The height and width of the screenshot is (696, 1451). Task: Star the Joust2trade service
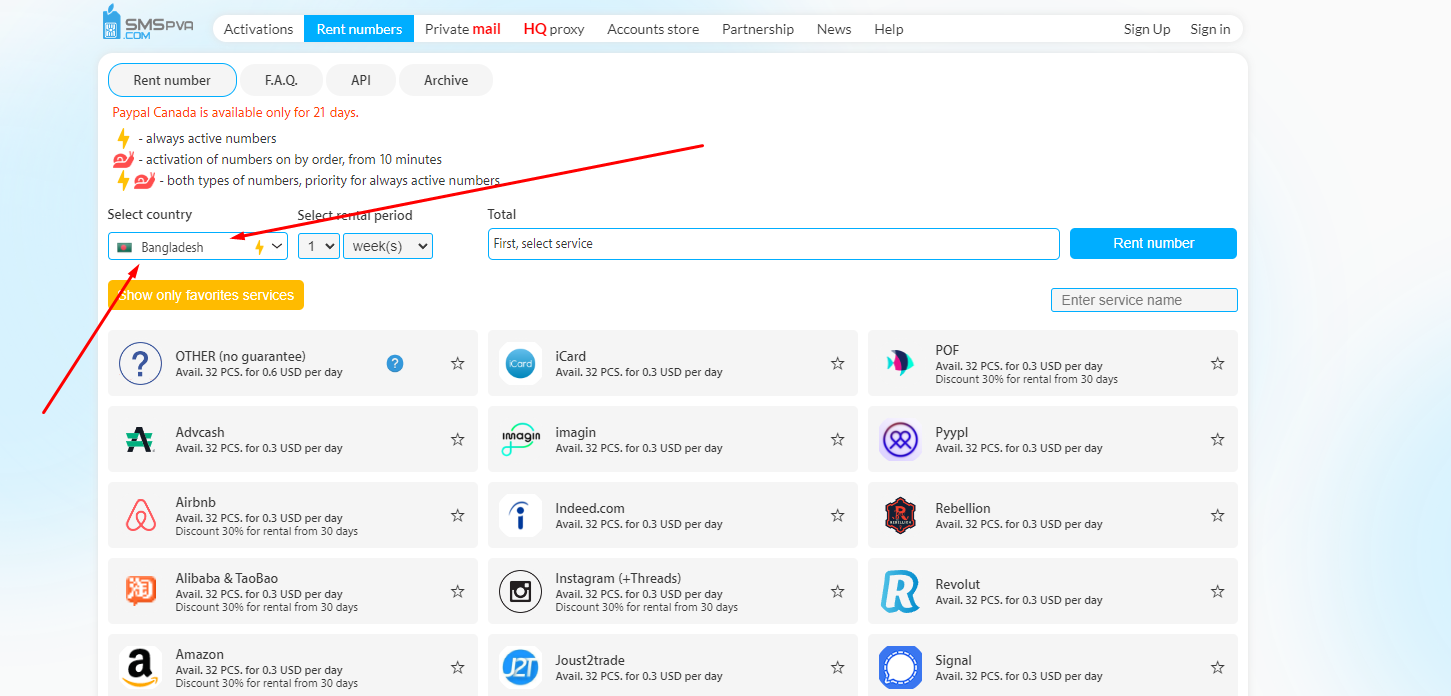[837, 667]
